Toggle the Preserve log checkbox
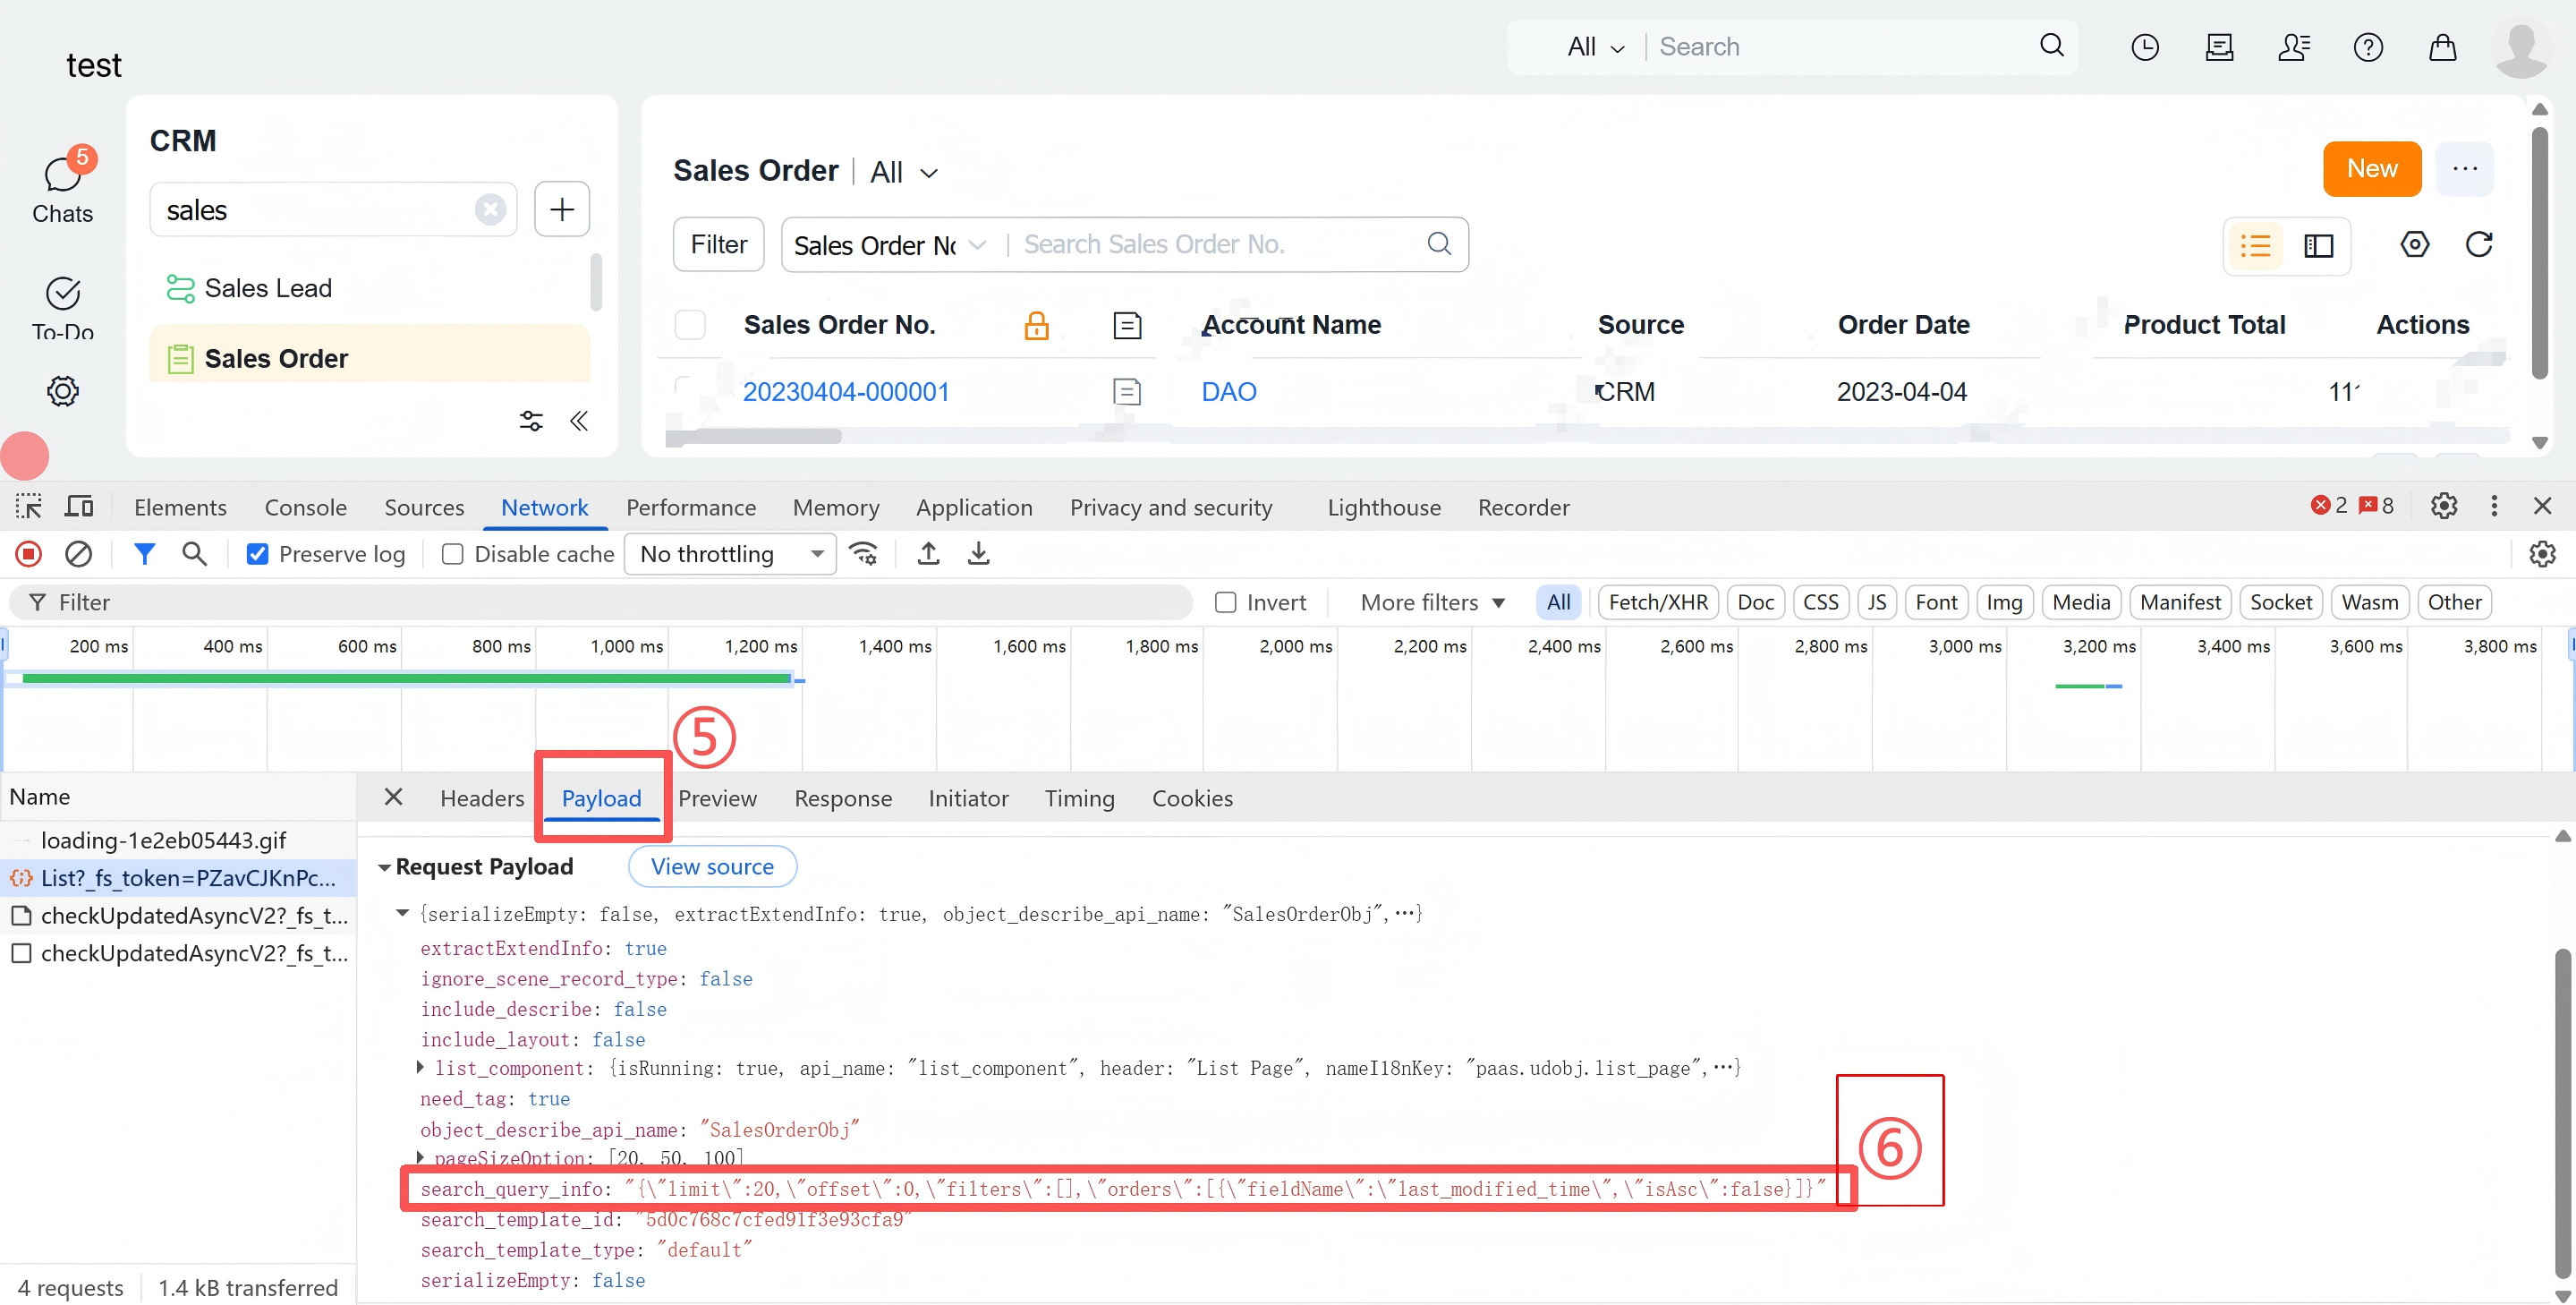Image resolution: width=2576 pixels, height=1305 pixels. pyautogui.click(x=257, y=553)
